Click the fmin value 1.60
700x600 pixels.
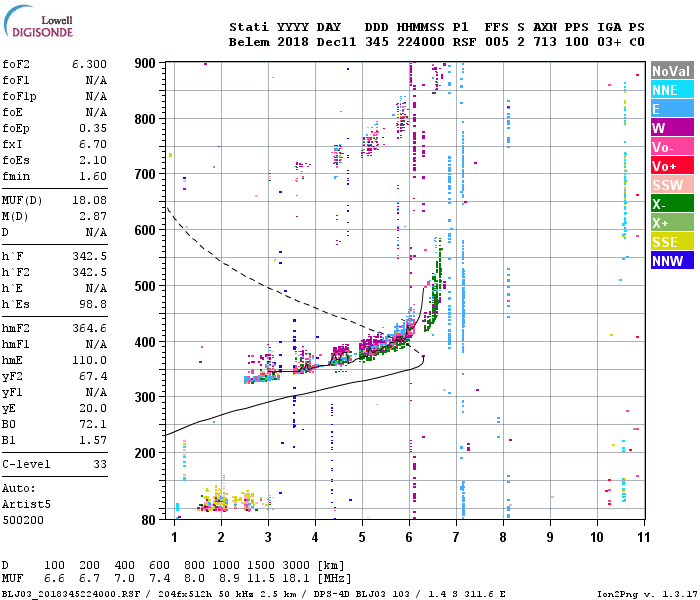(x=93, y=176)
